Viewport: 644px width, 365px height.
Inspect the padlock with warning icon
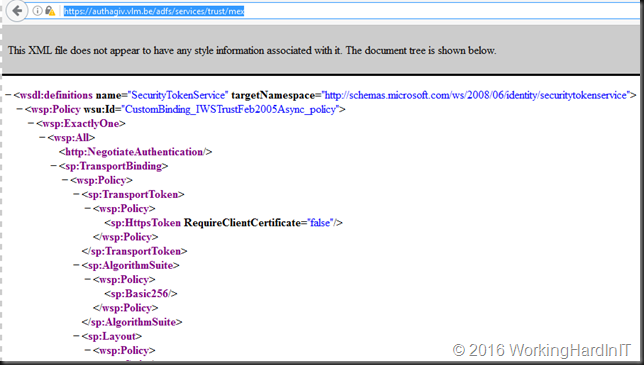pos(50,11)
